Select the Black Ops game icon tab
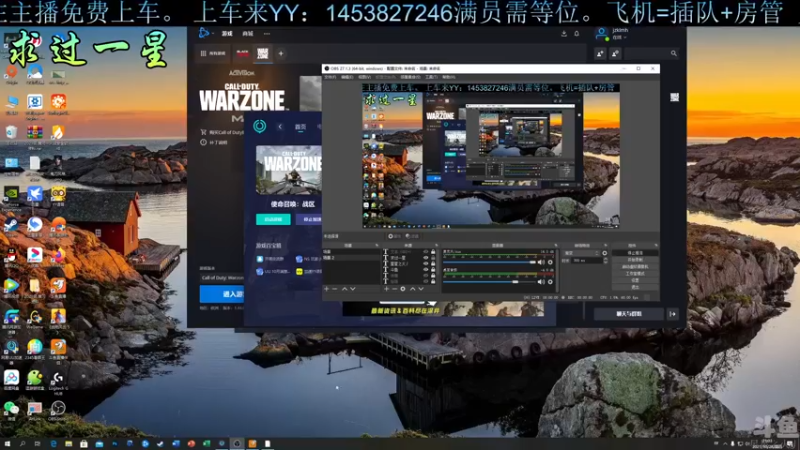 coord(242,53)
